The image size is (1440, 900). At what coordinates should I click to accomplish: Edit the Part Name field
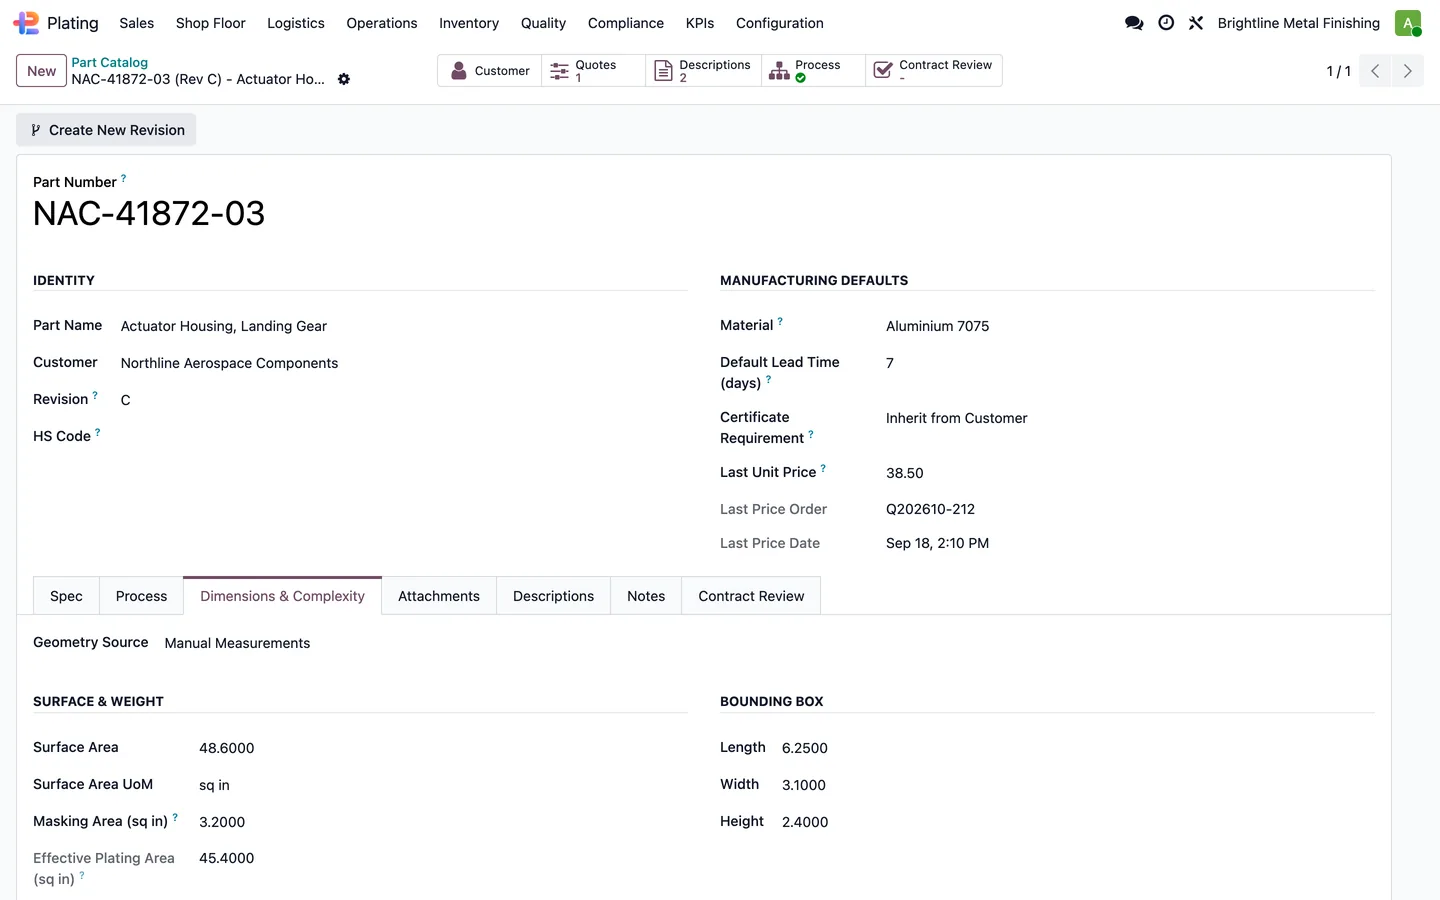[404, 326]
